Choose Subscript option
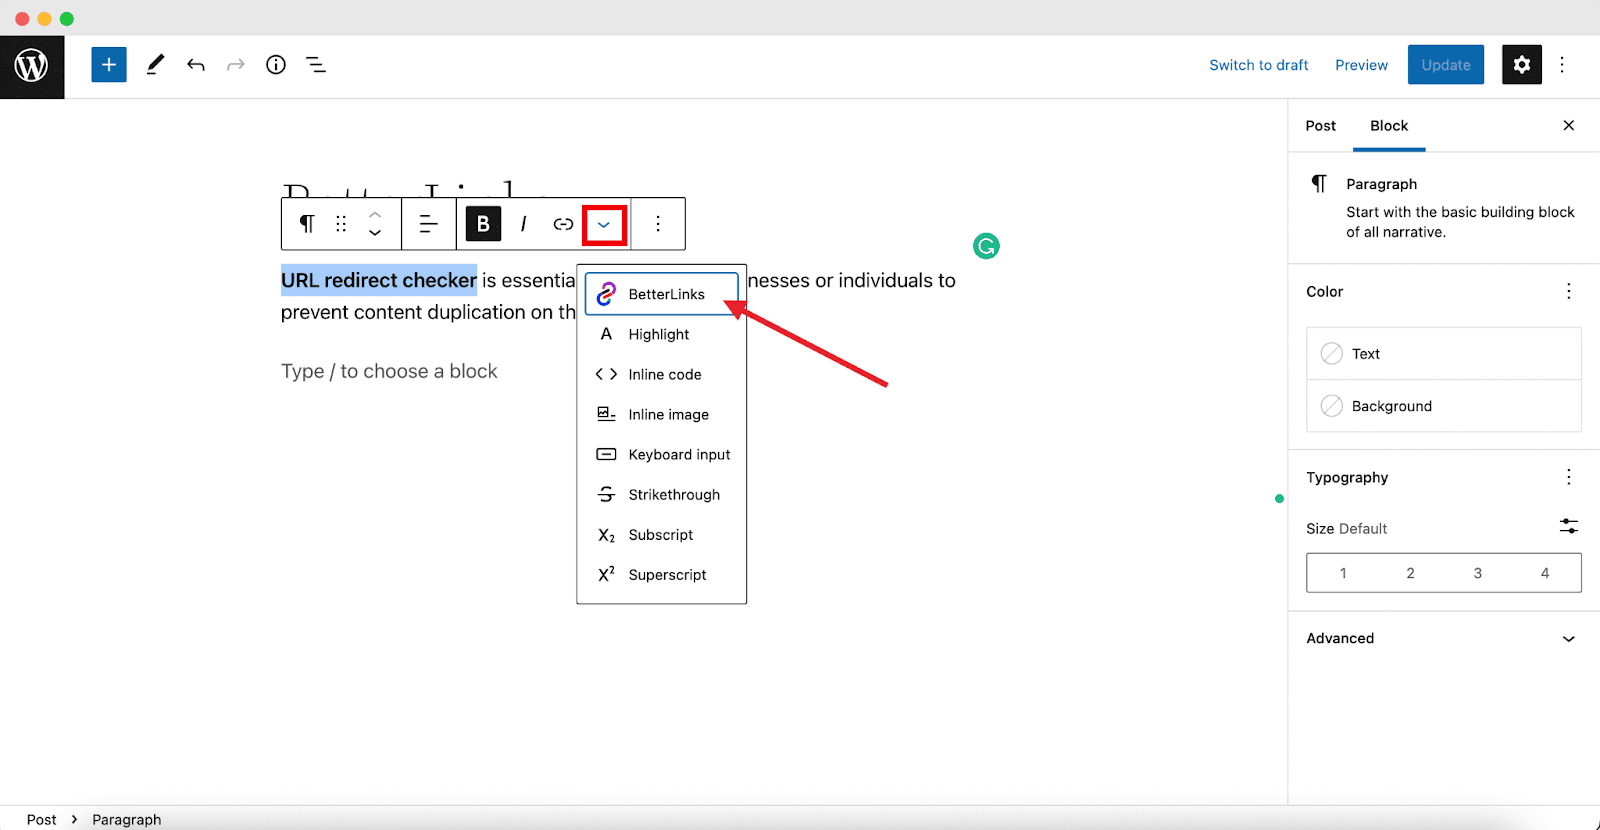The image size is (1600, 830). (662, 534)
